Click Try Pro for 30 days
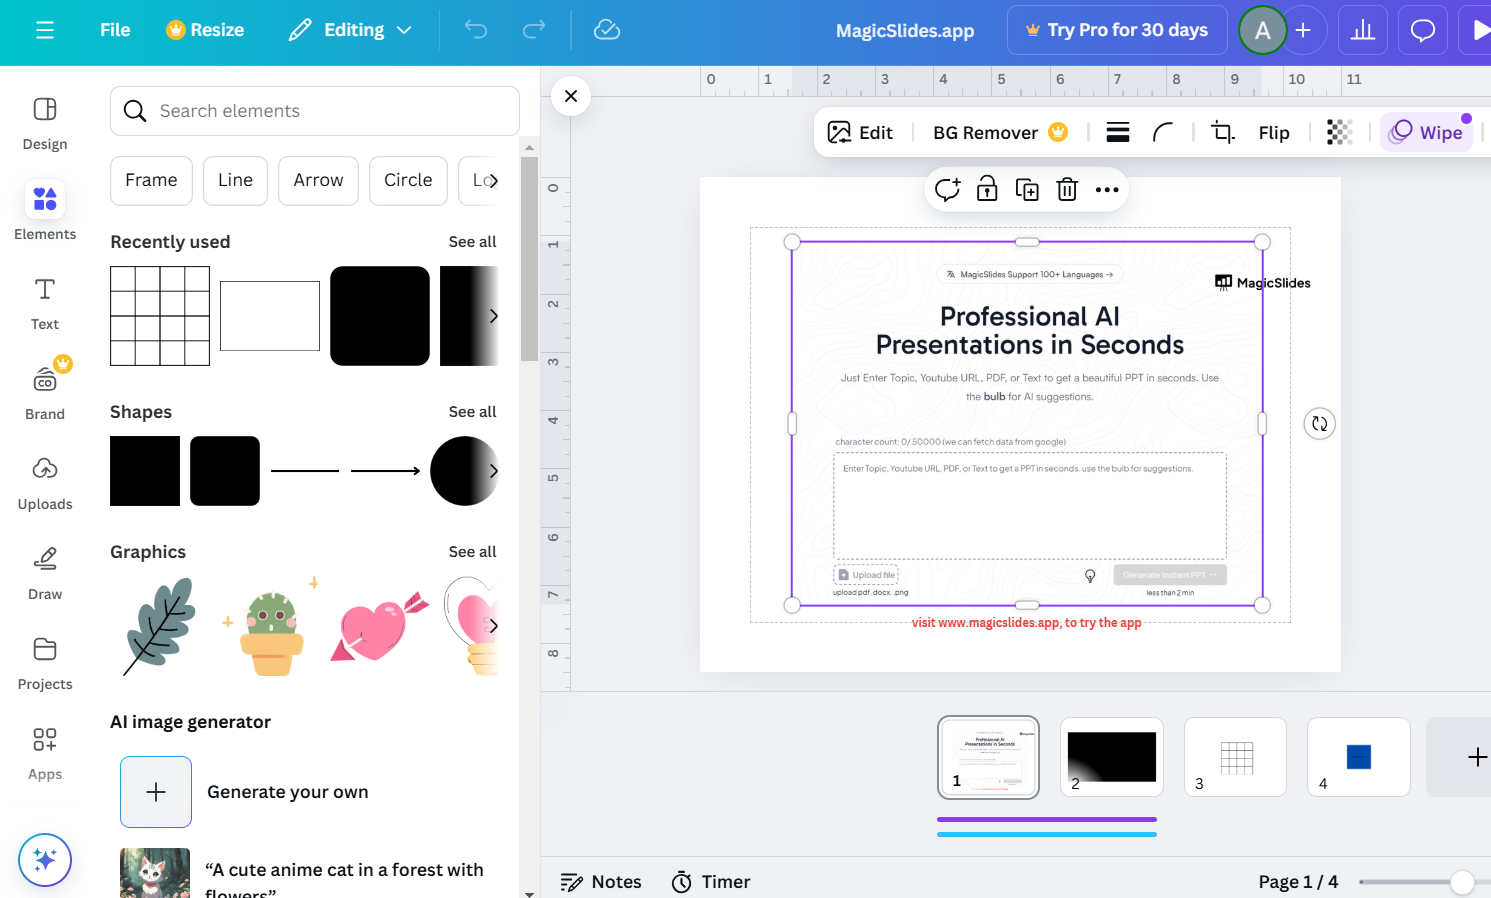The height and width of the screenshot is (898, 1491). click(1117, 30)
